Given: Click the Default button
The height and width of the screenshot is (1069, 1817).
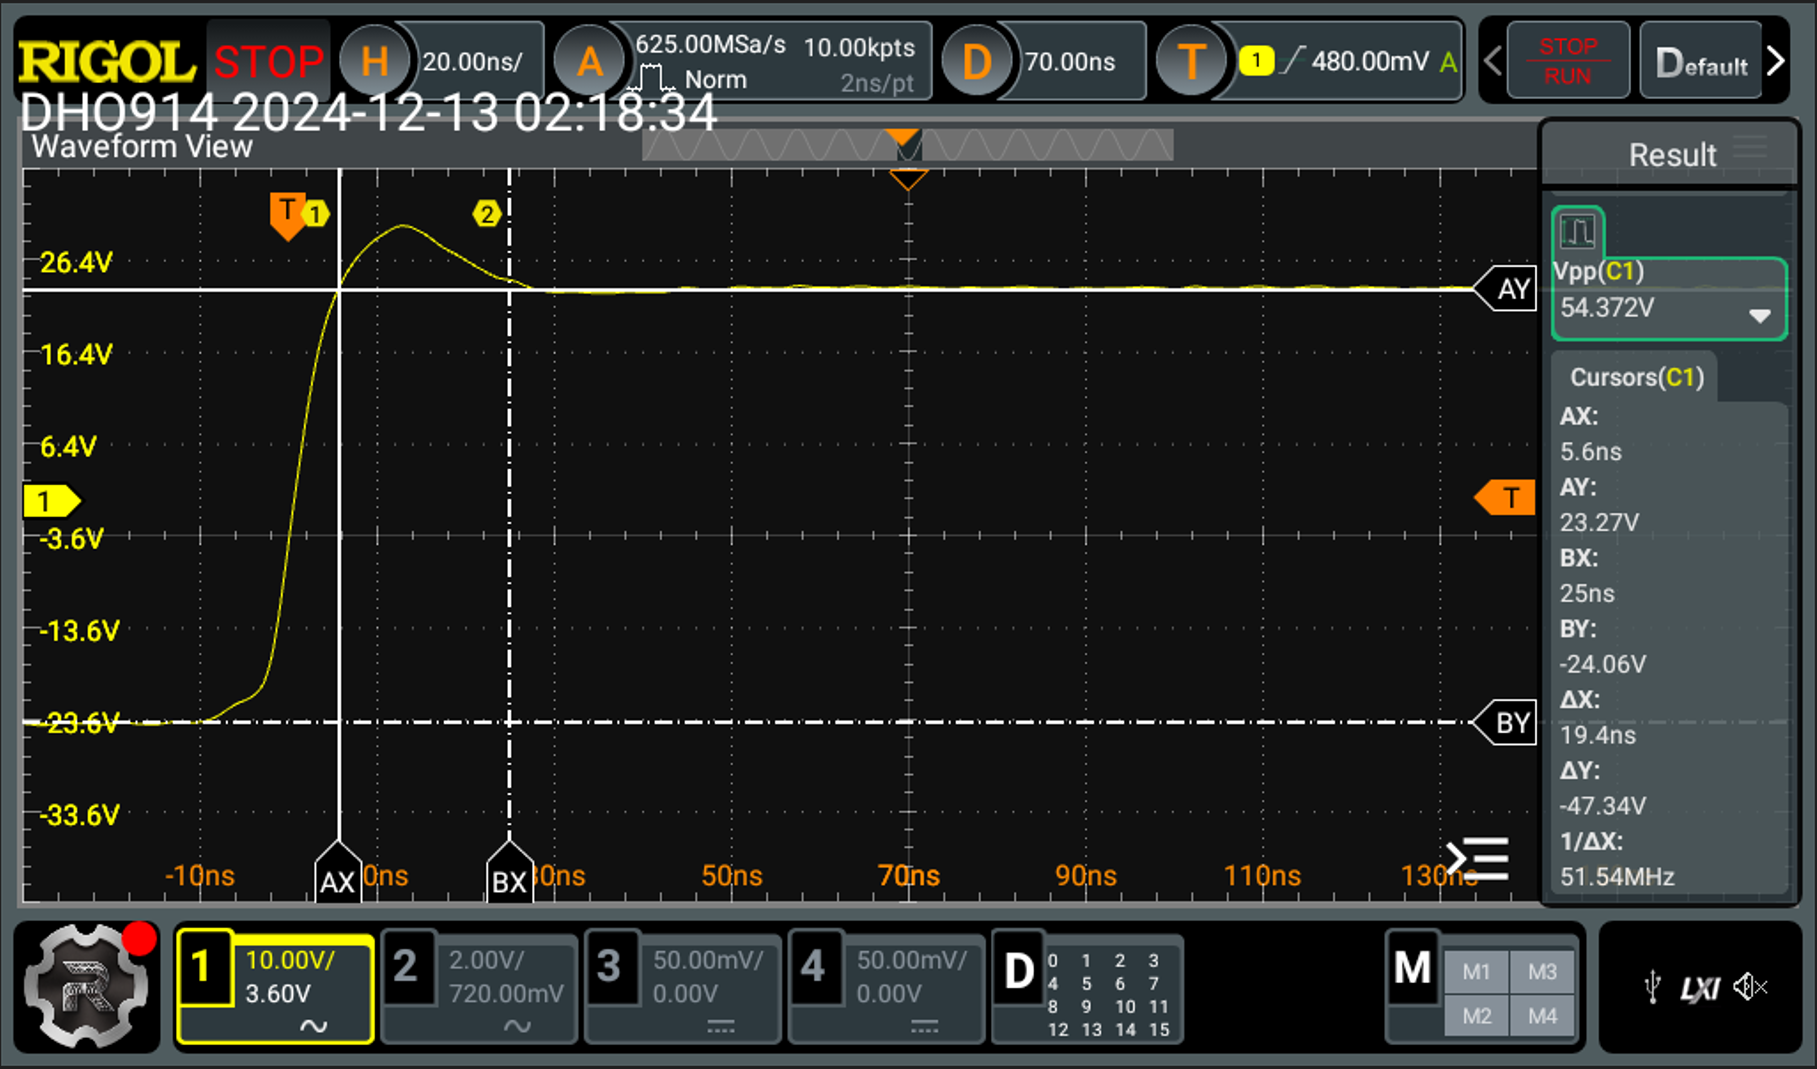Looking at the screenshot, I should 1701,63.
